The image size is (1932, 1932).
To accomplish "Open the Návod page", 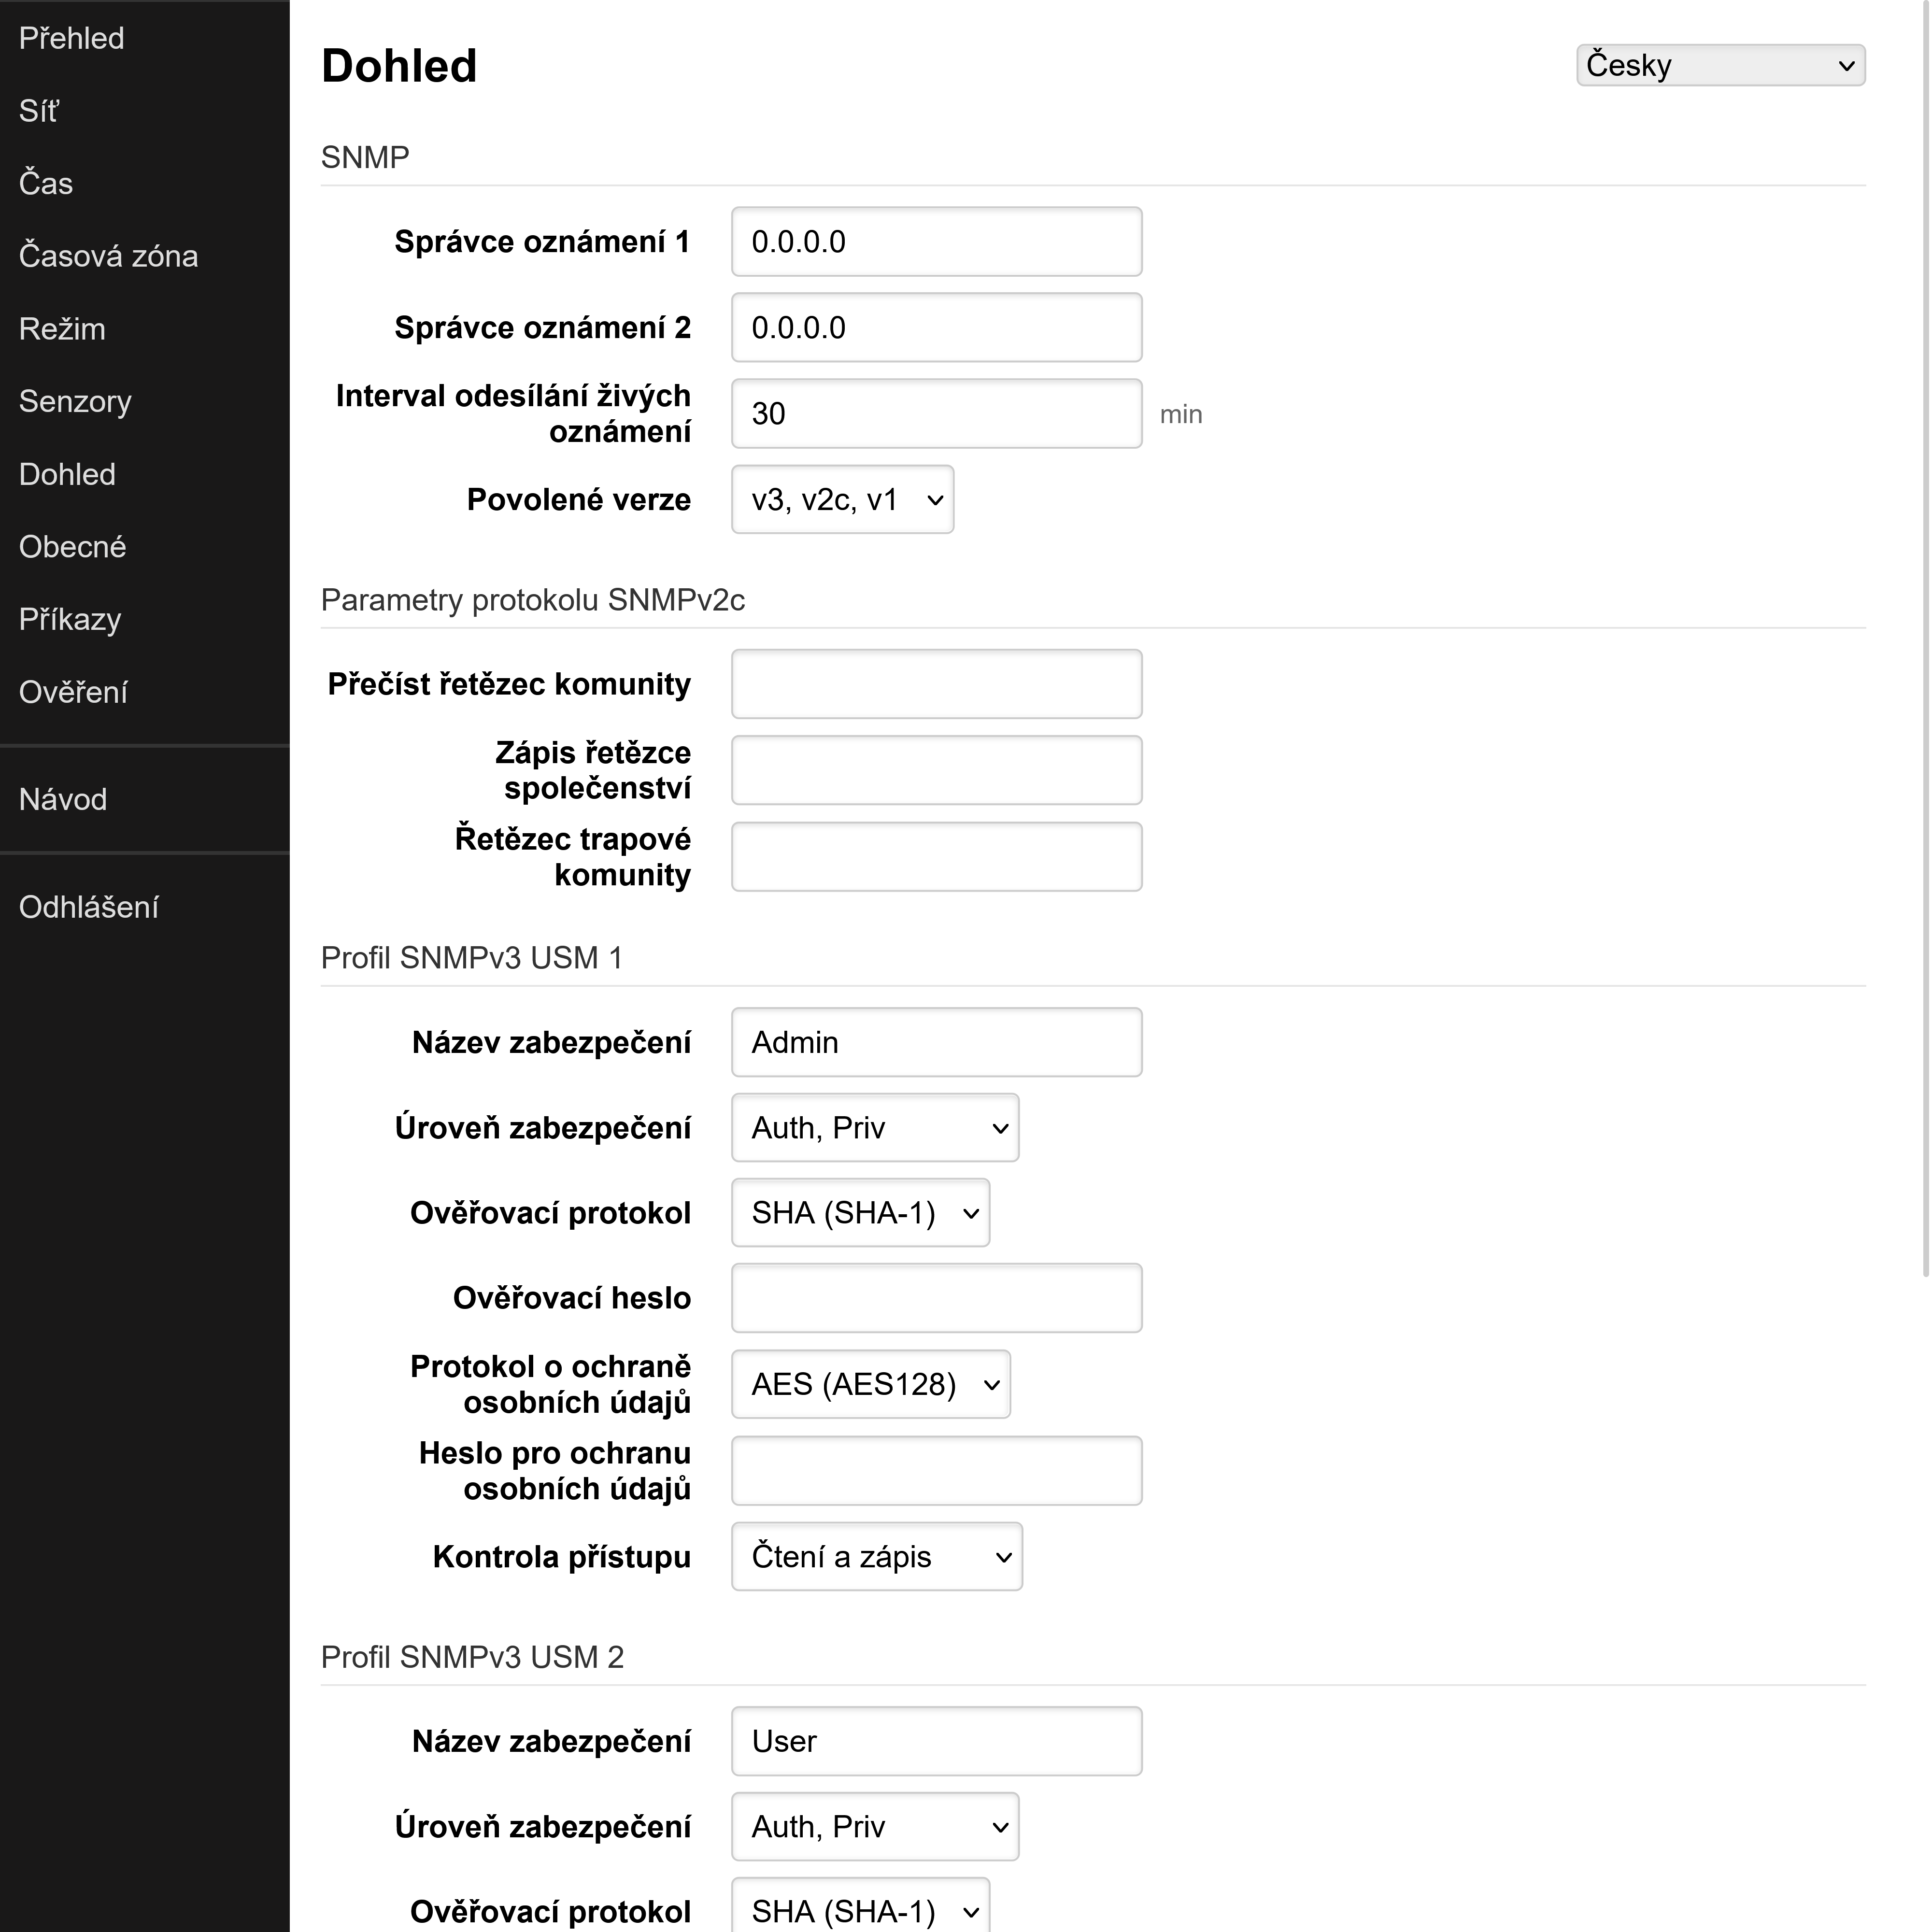I will [x=63, y=798].
